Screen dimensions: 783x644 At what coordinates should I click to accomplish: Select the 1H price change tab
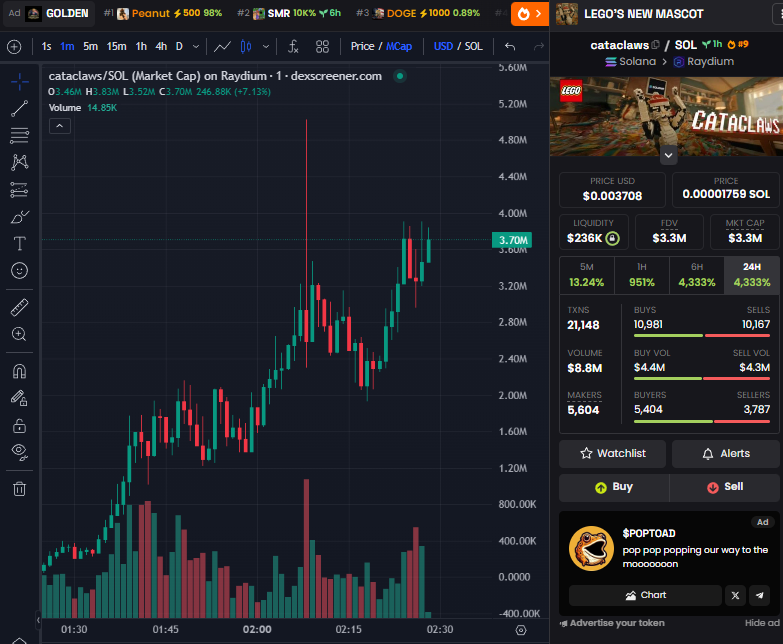(x=642, y=275)
